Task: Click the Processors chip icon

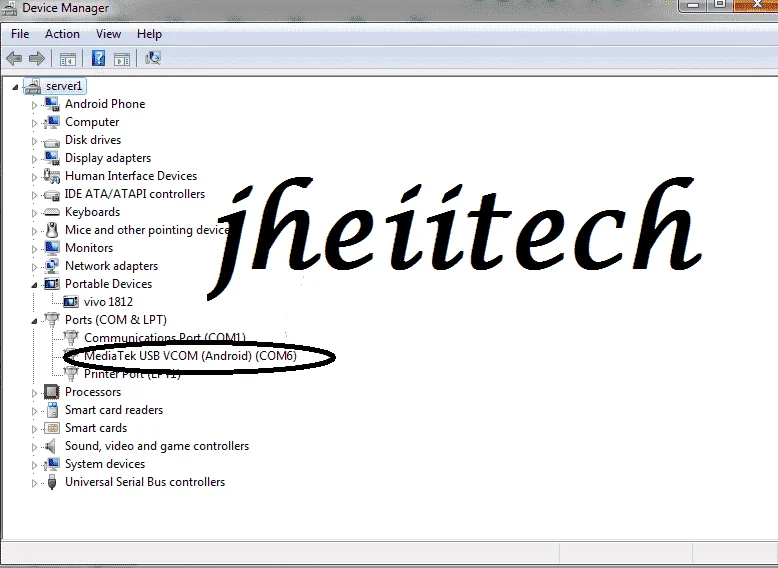Action: (x=52, y=392)
